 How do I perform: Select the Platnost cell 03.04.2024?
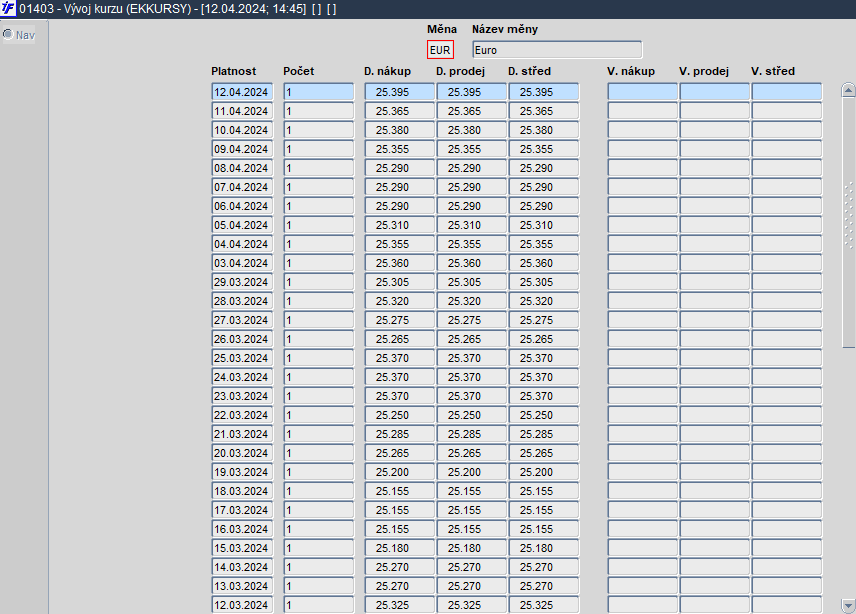(242, 263)
